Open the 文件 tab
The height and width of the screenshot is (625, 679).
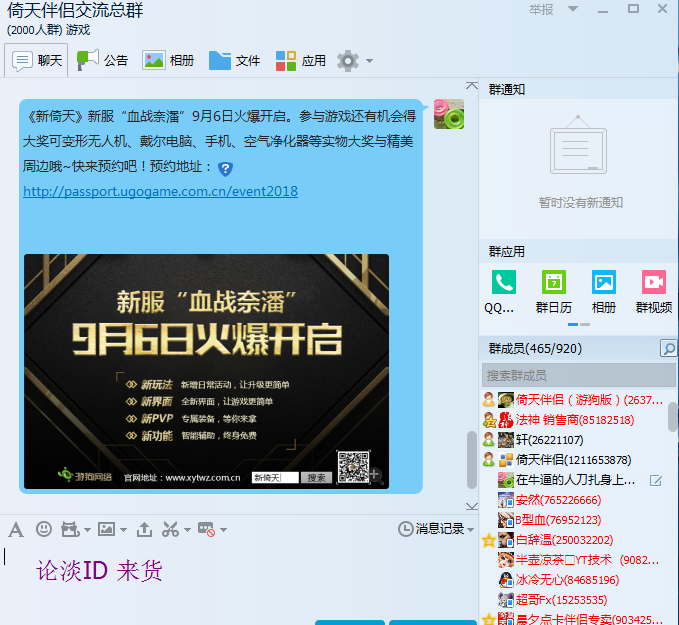[x=234, y=61]
